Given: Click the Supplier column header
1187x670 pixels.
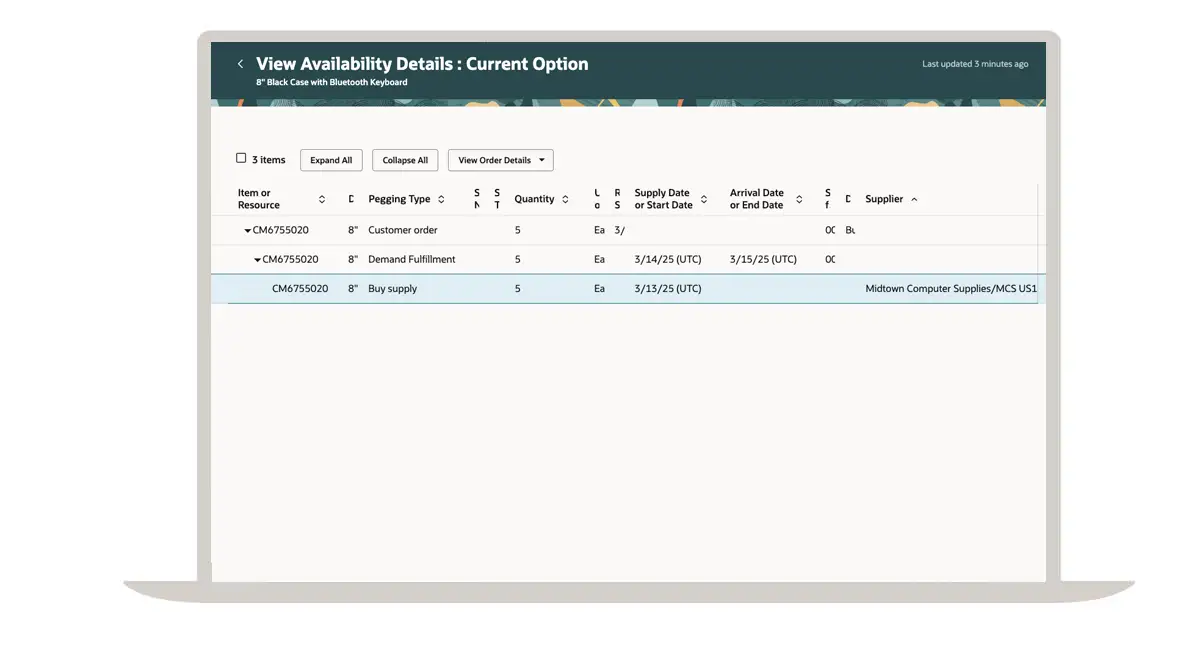Looking at the screenshot, I should point(884,199).
